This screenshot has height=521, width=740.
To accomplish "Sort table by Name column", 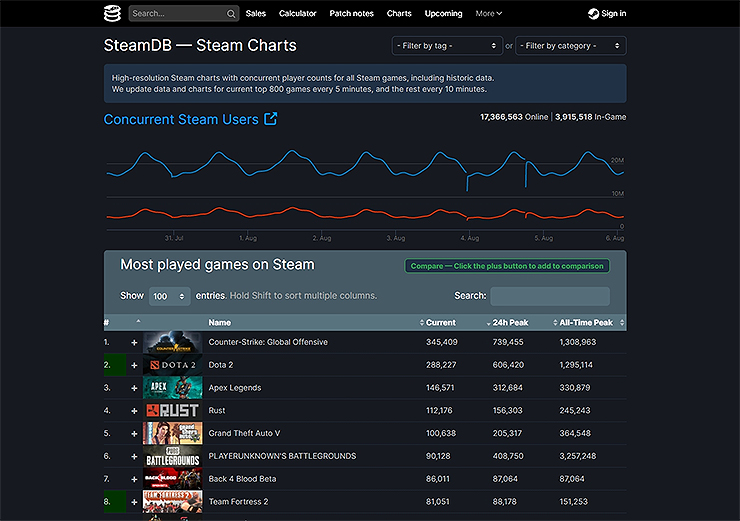I will click(219, 323).
